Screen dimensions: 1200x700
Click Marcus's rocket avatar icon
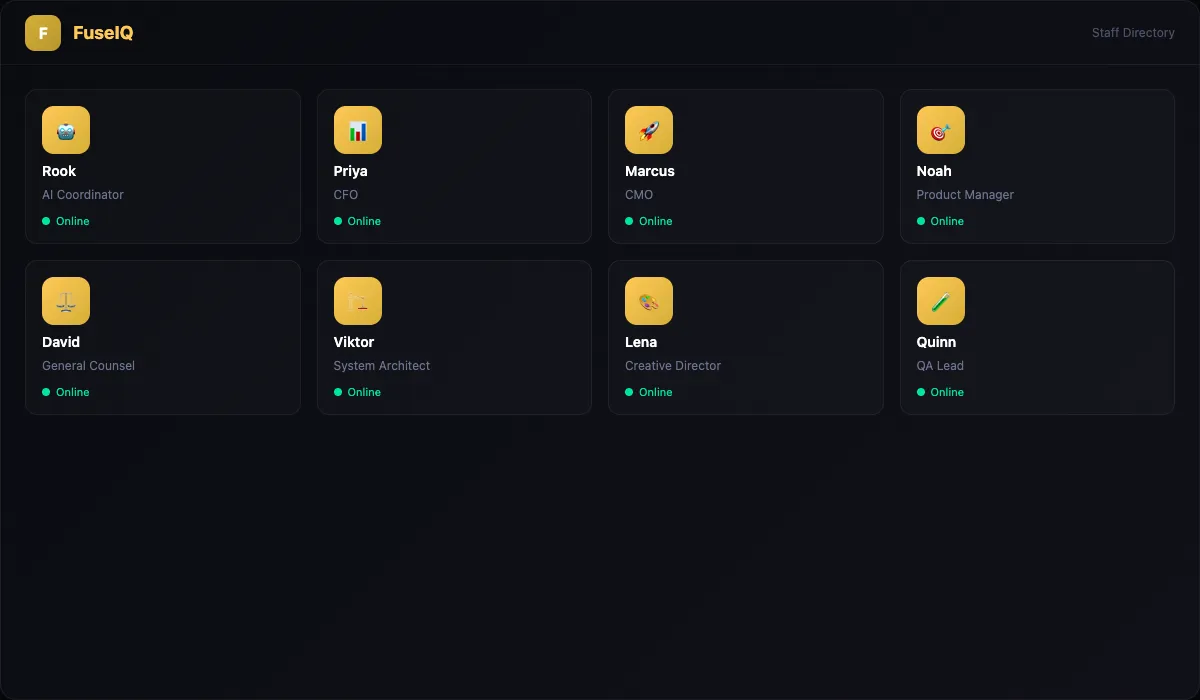coord(649,130)
